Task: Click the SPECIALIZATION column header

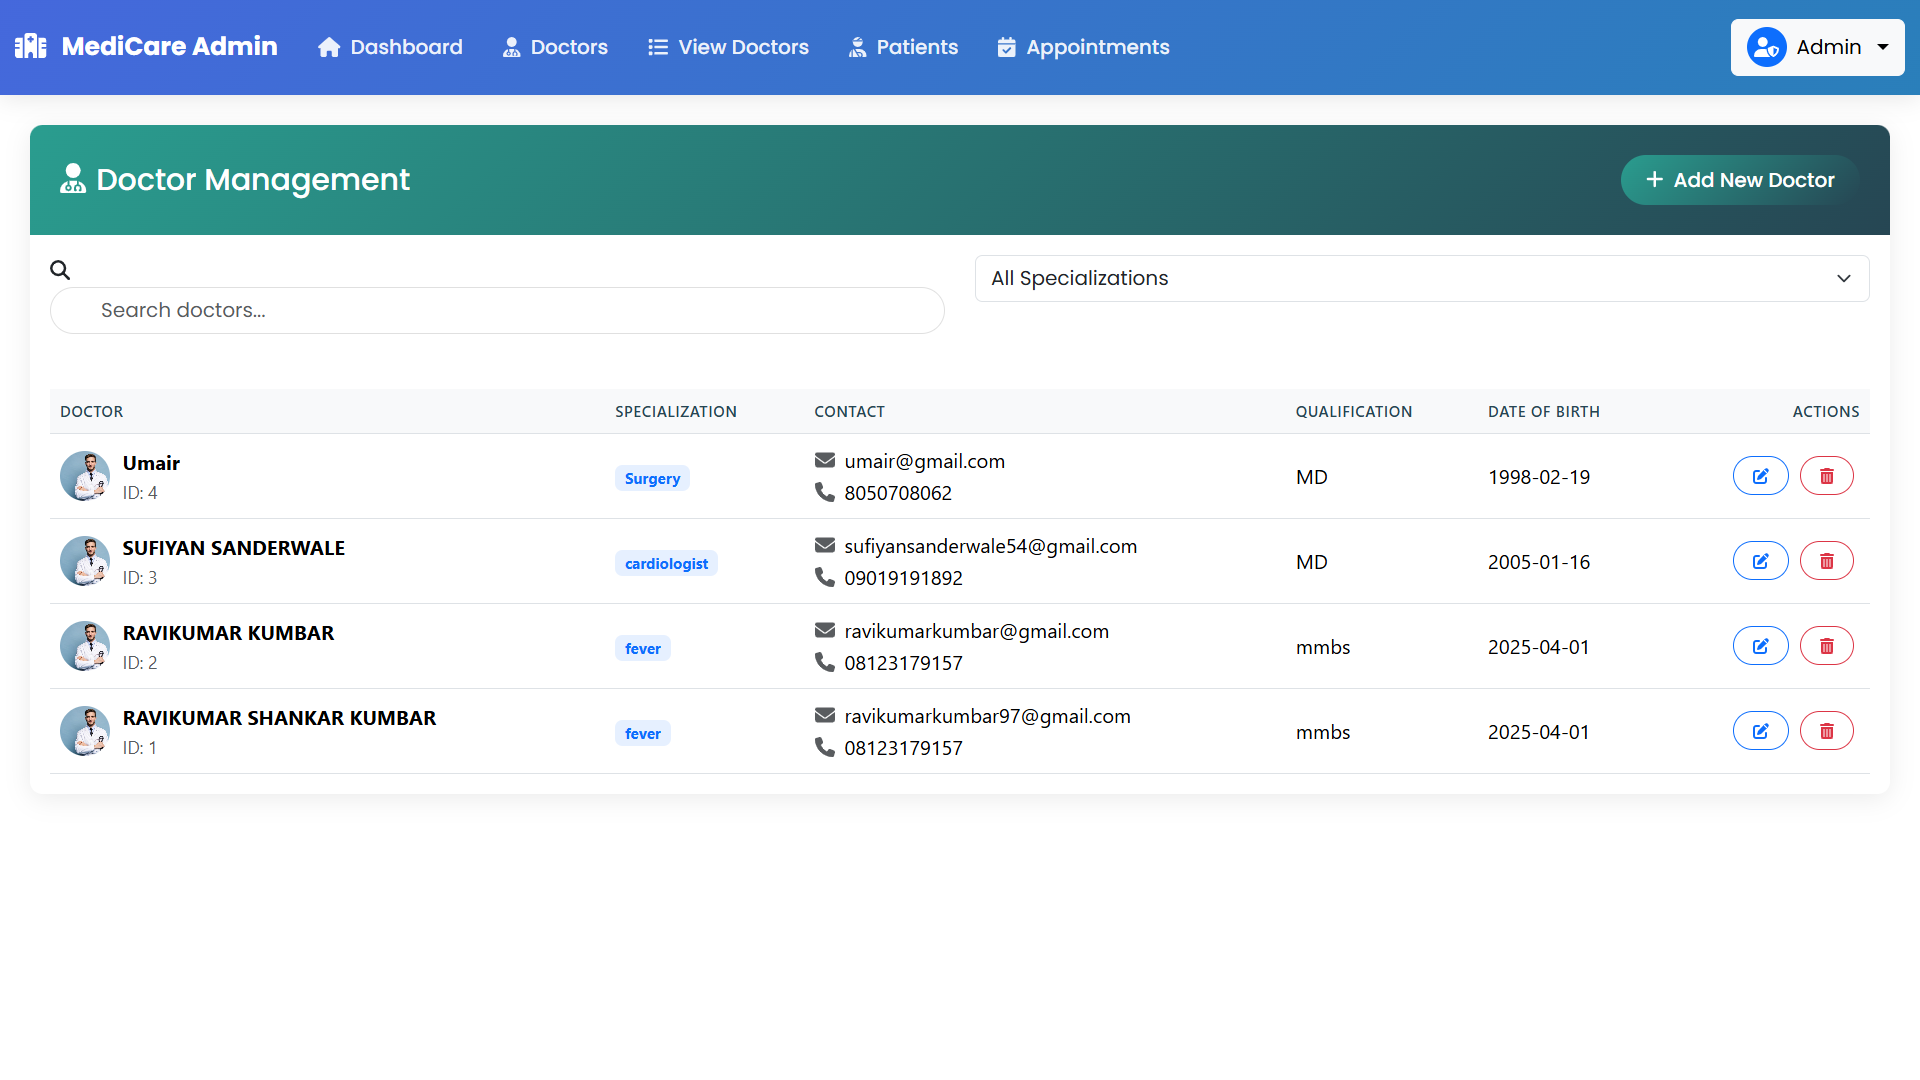Action: coord(676,412)
